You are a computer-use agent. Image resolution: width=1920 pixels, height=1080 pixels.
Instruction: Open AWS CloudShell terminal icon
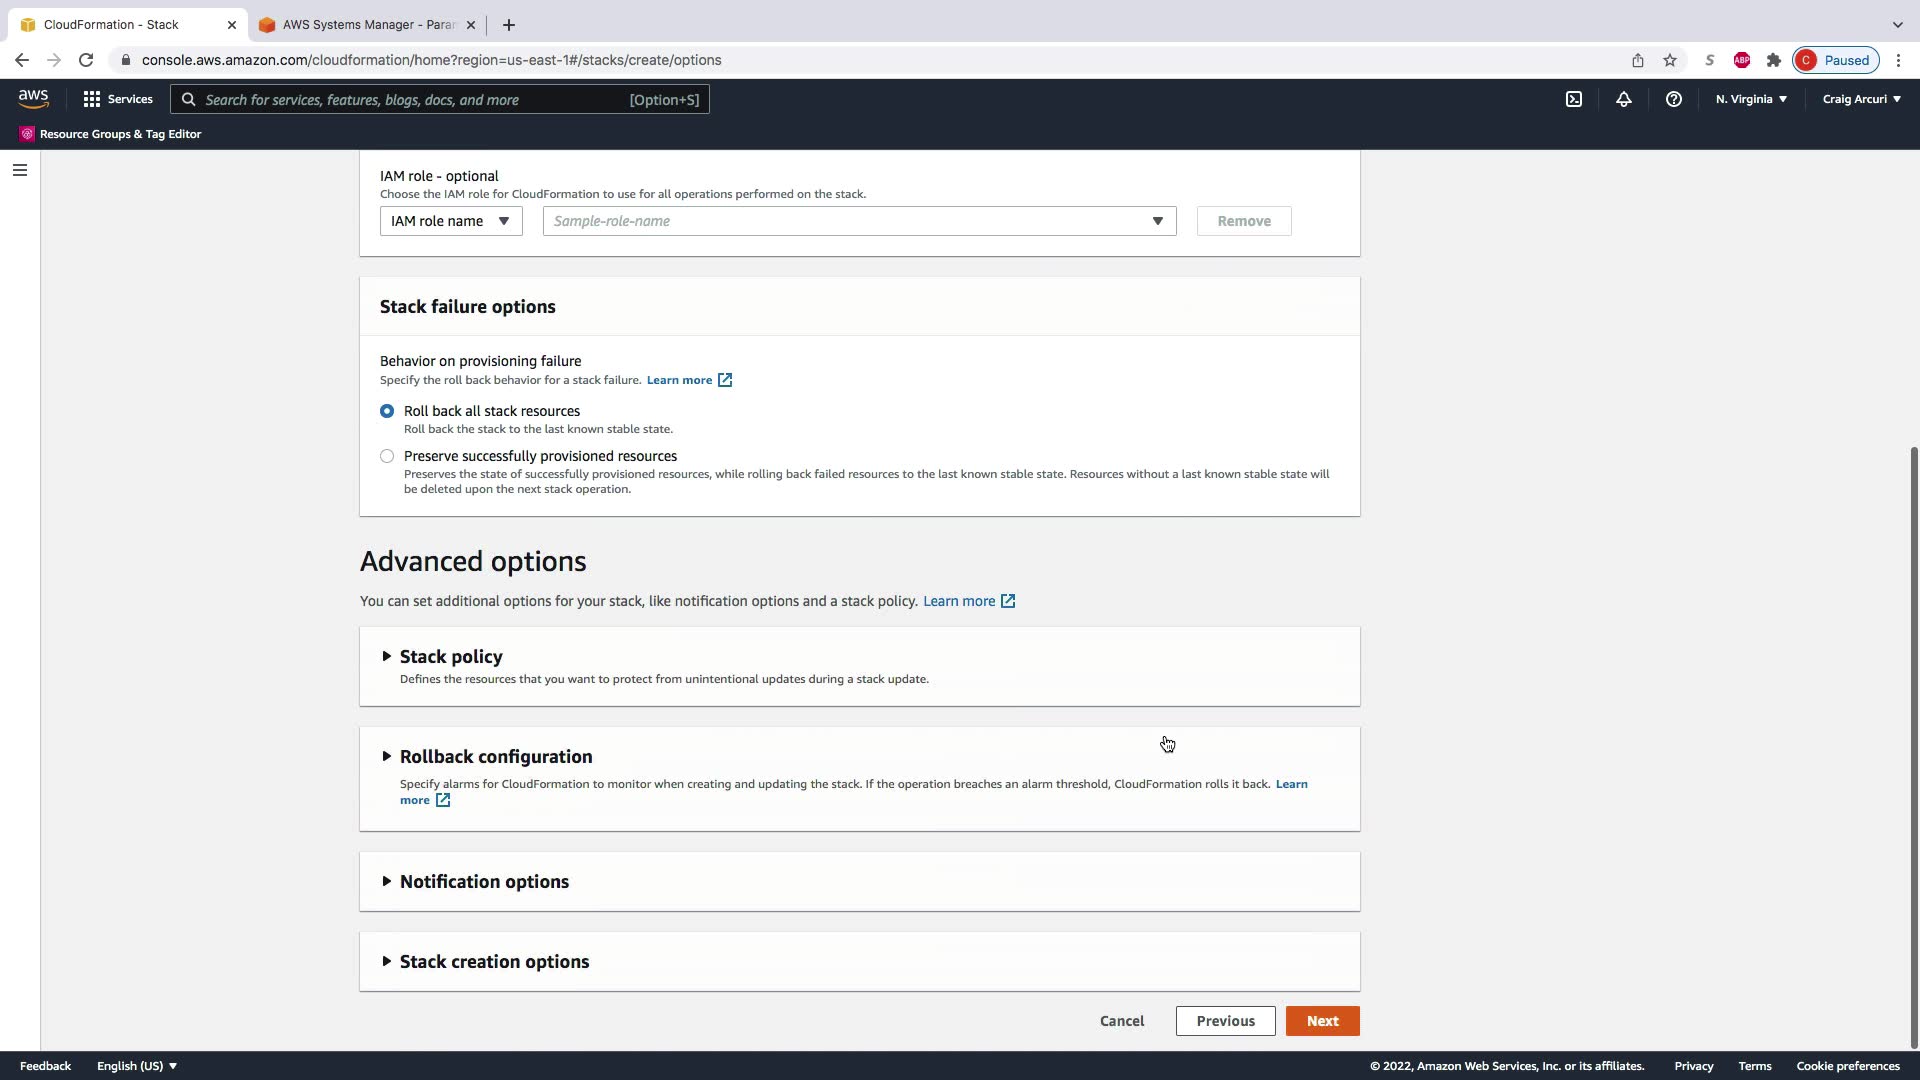tap(1574, 99)
